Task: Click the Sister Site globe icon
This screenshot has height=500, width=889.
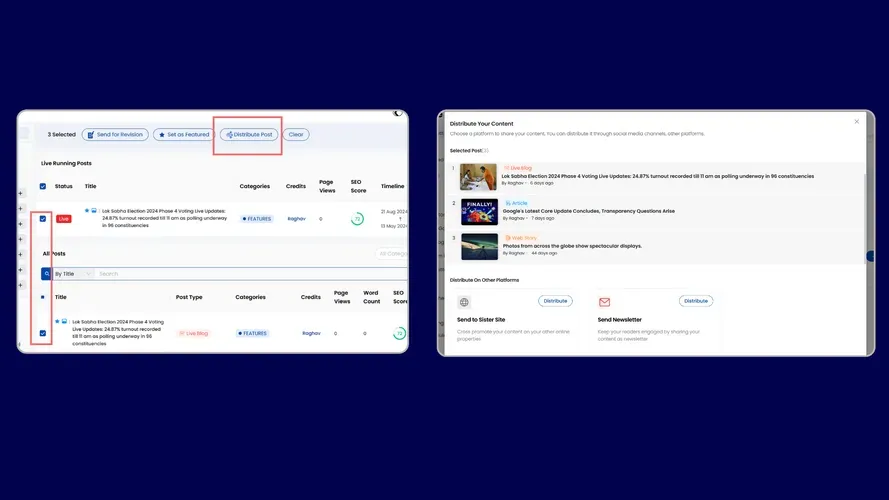Action: coord(464,302)
